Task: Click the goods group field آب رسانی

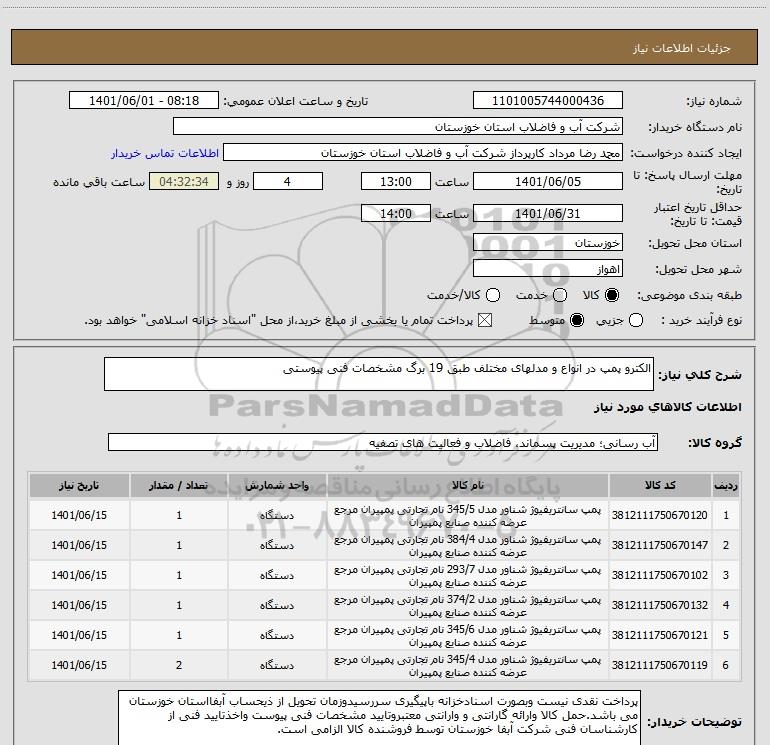Action: coord(383,442)
